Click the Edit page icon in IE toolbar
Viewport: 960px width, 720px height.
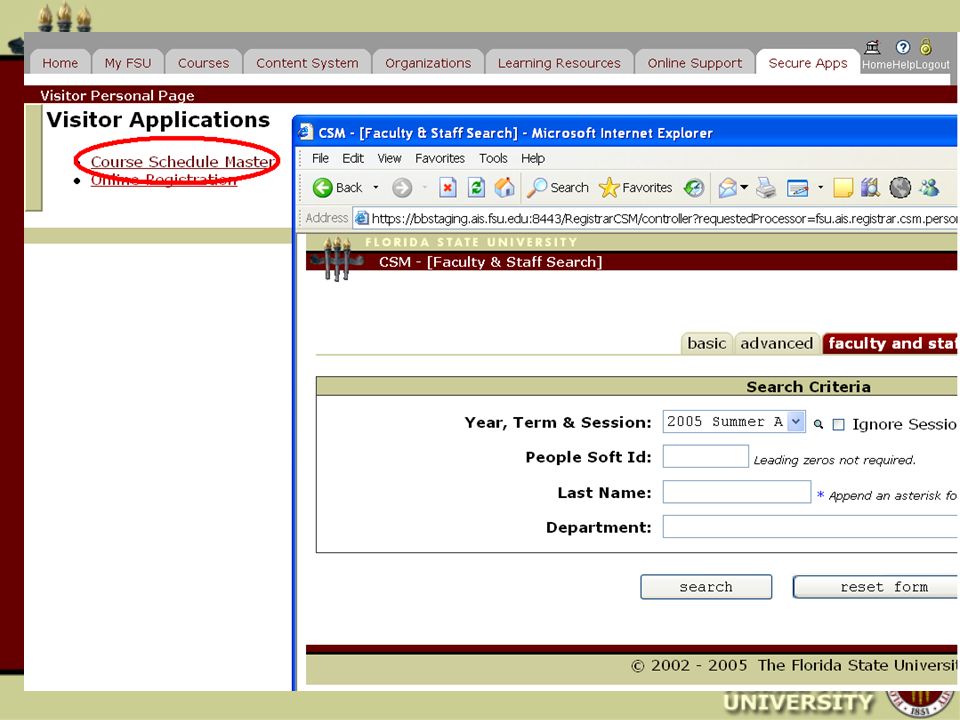point(797,187)
